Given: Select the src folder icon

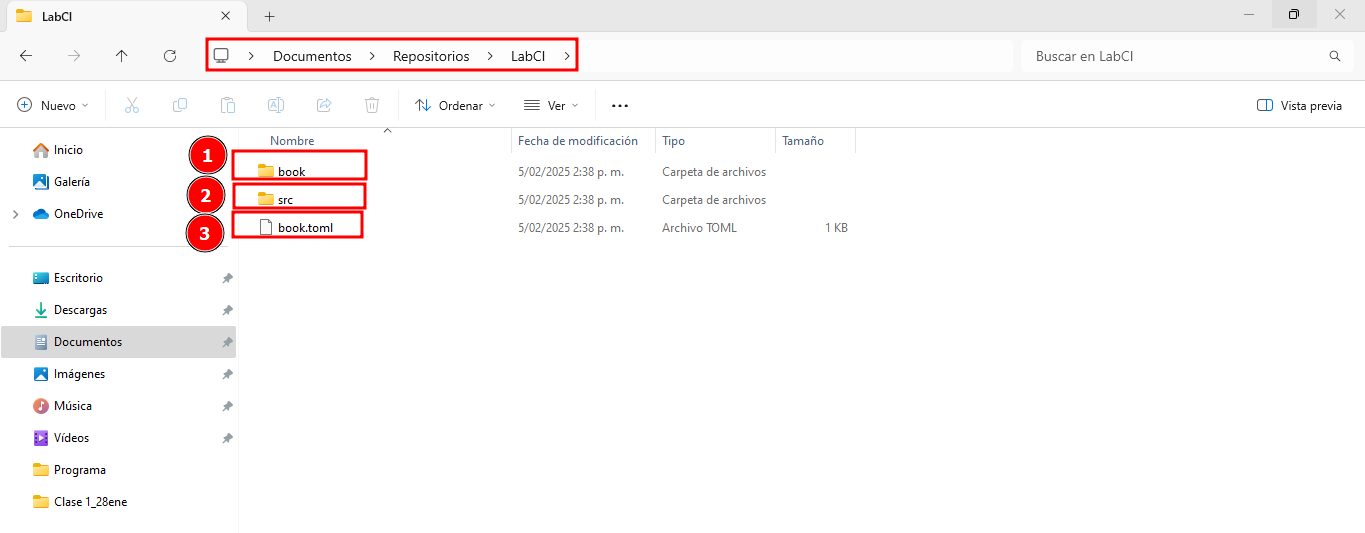Looking at the screenshot, I should (x=265, y=199).
